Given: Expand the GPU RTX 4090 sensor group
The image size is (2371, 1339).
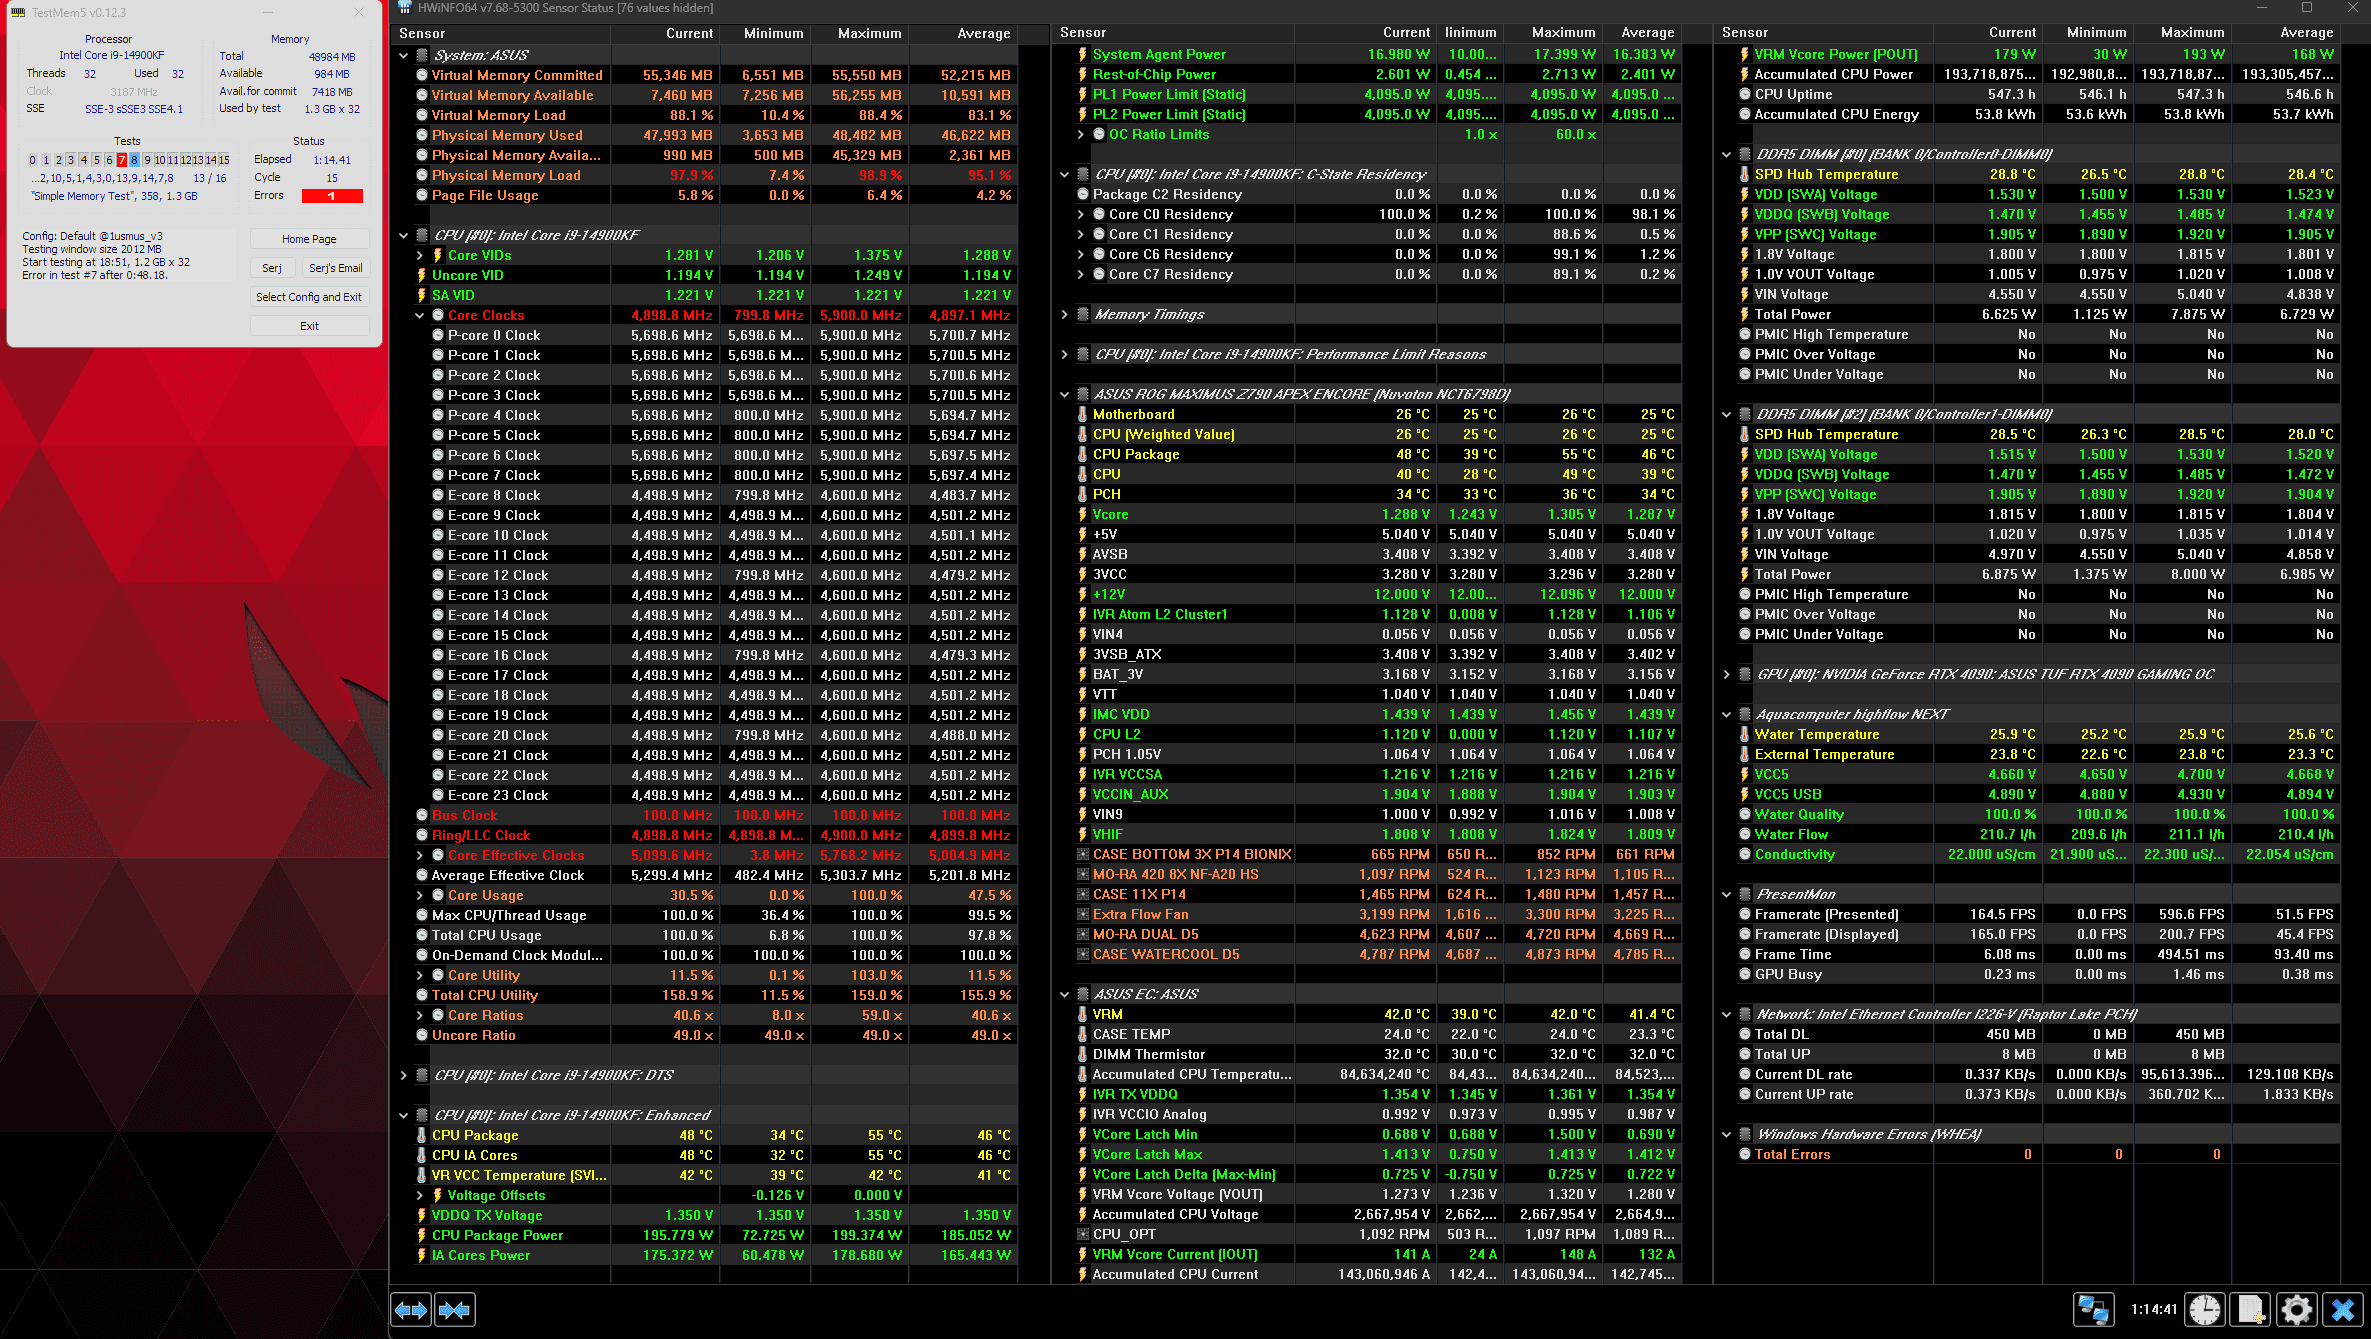Looking at the screenshot, I should (1726, 674).
